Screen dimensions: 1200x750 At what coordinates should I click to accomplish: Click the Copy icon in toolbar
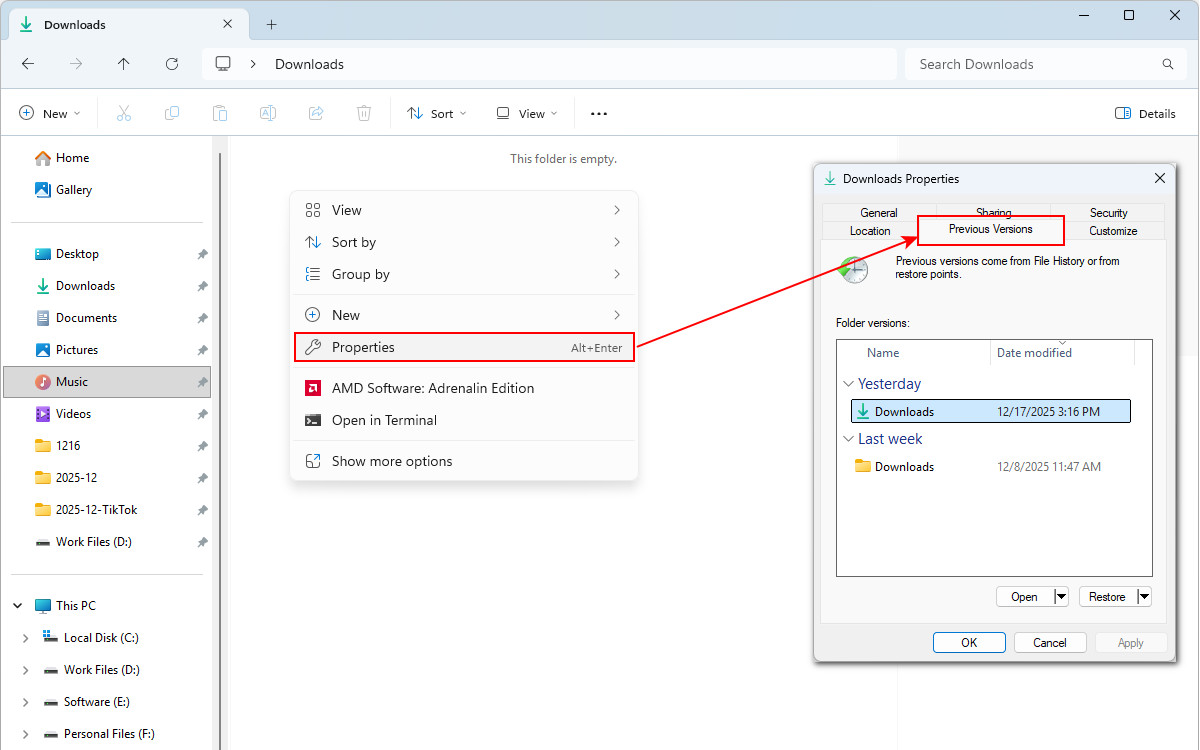click(x=172, y=114)
